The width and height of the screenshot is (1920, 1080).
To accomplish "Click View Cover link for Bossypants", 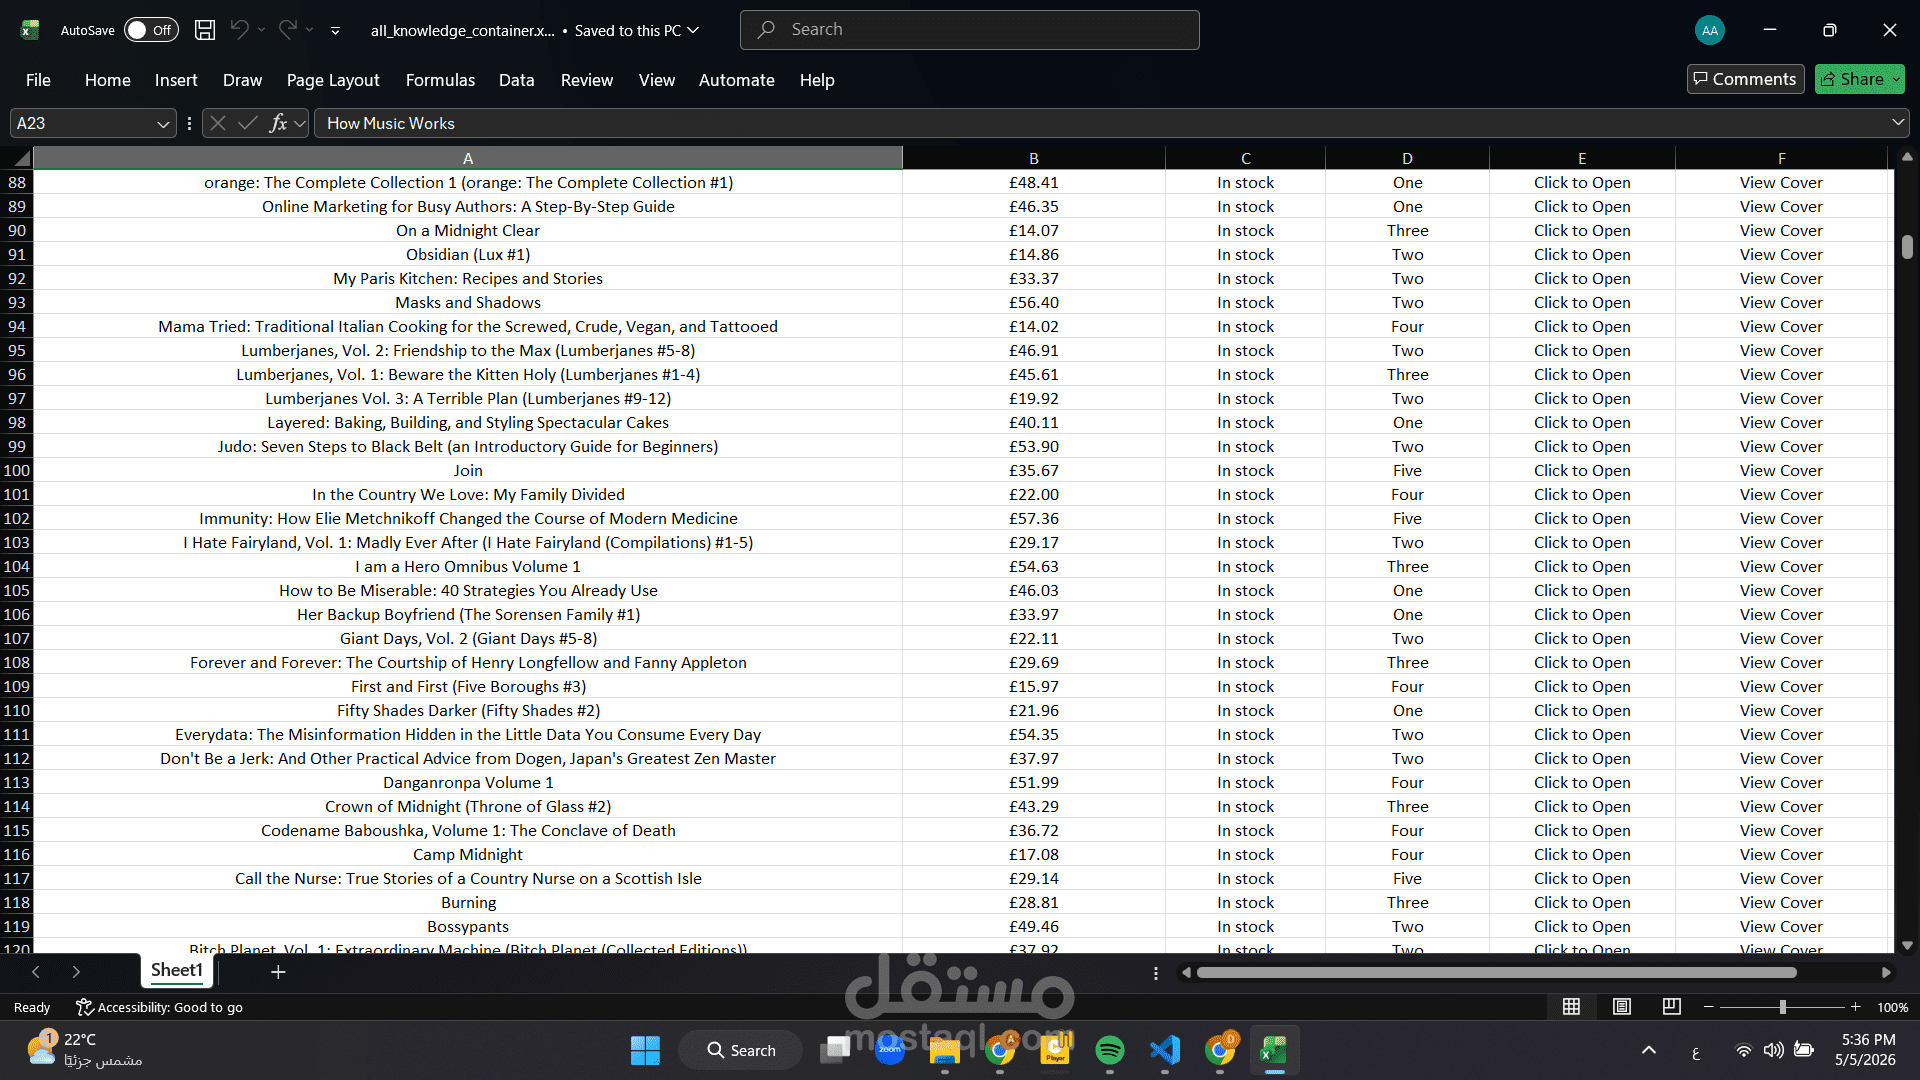I will pyautogui.click(x=1781, y=926).
